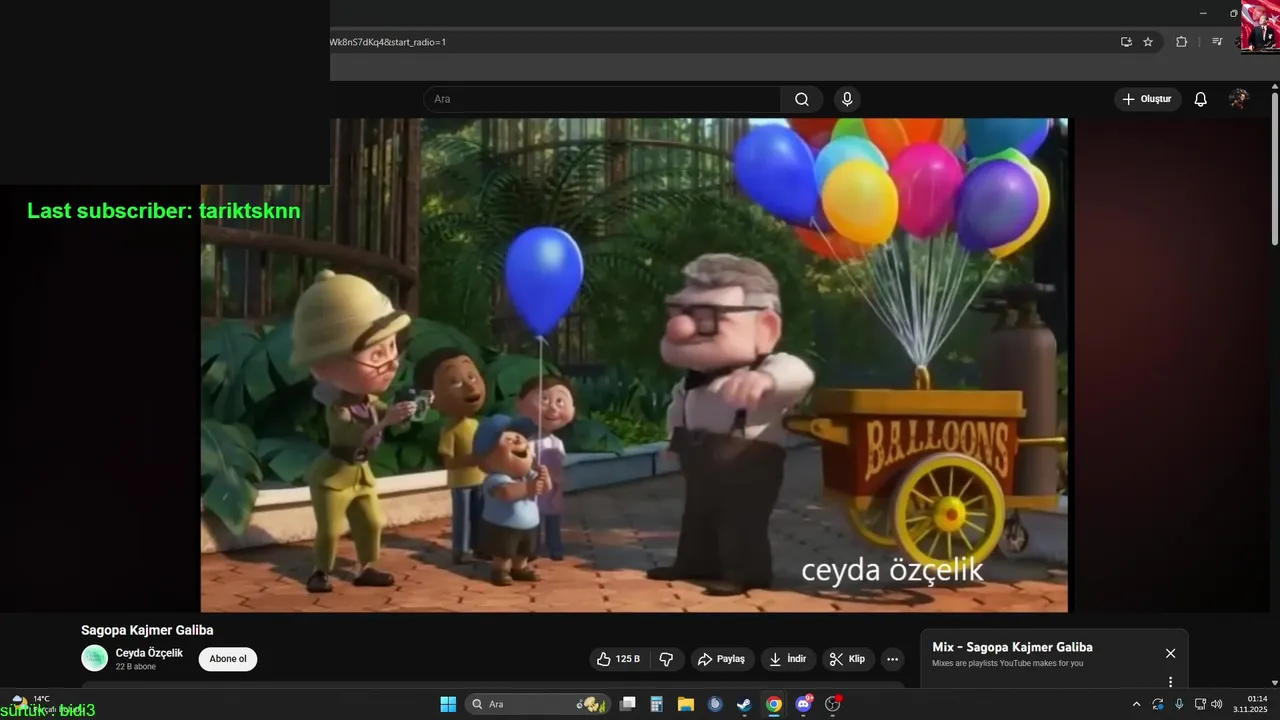Open Task View in taskbar
The height and width of the screenshot is (720, 1280).
click(x=628, y=704)
